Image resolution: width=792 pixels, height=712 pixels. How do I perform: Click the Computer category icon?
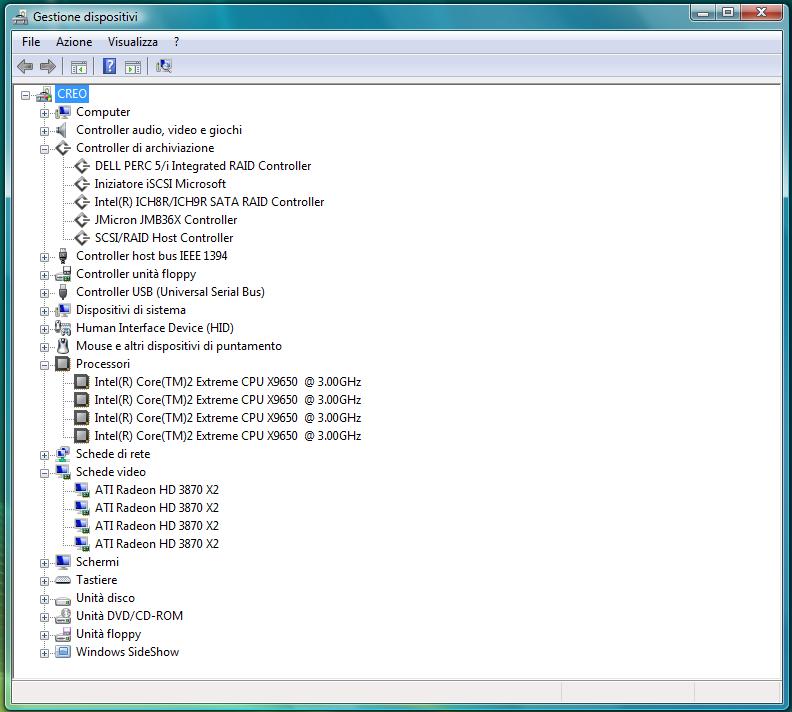(63, 112)
